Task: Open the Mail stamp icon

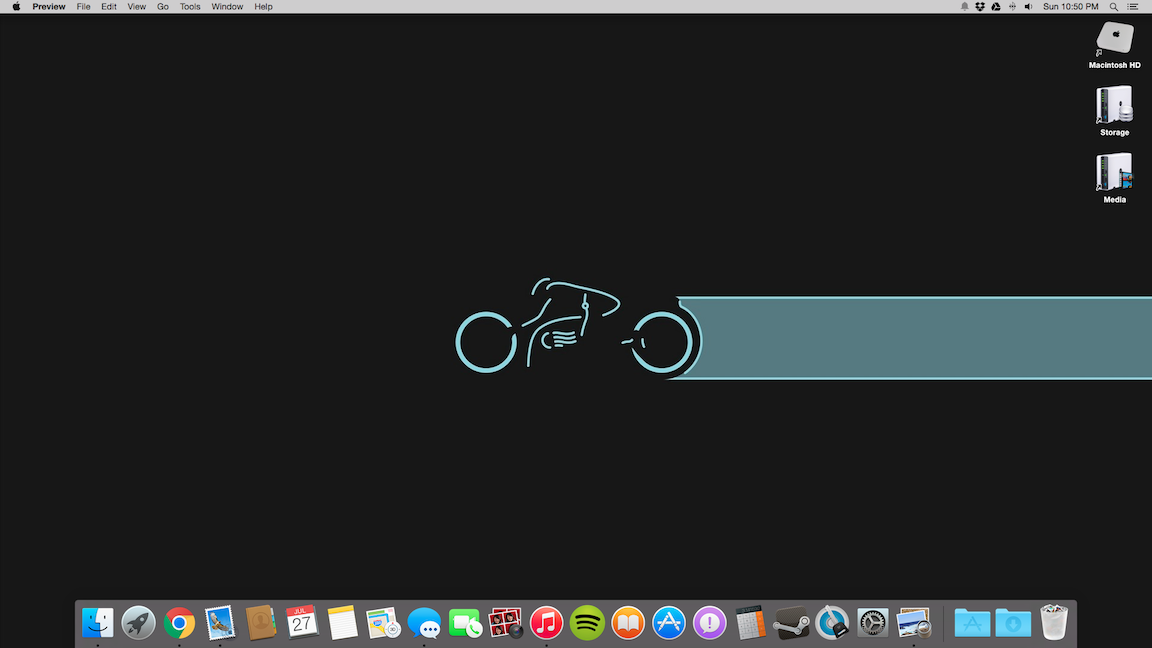Action: 220,623
